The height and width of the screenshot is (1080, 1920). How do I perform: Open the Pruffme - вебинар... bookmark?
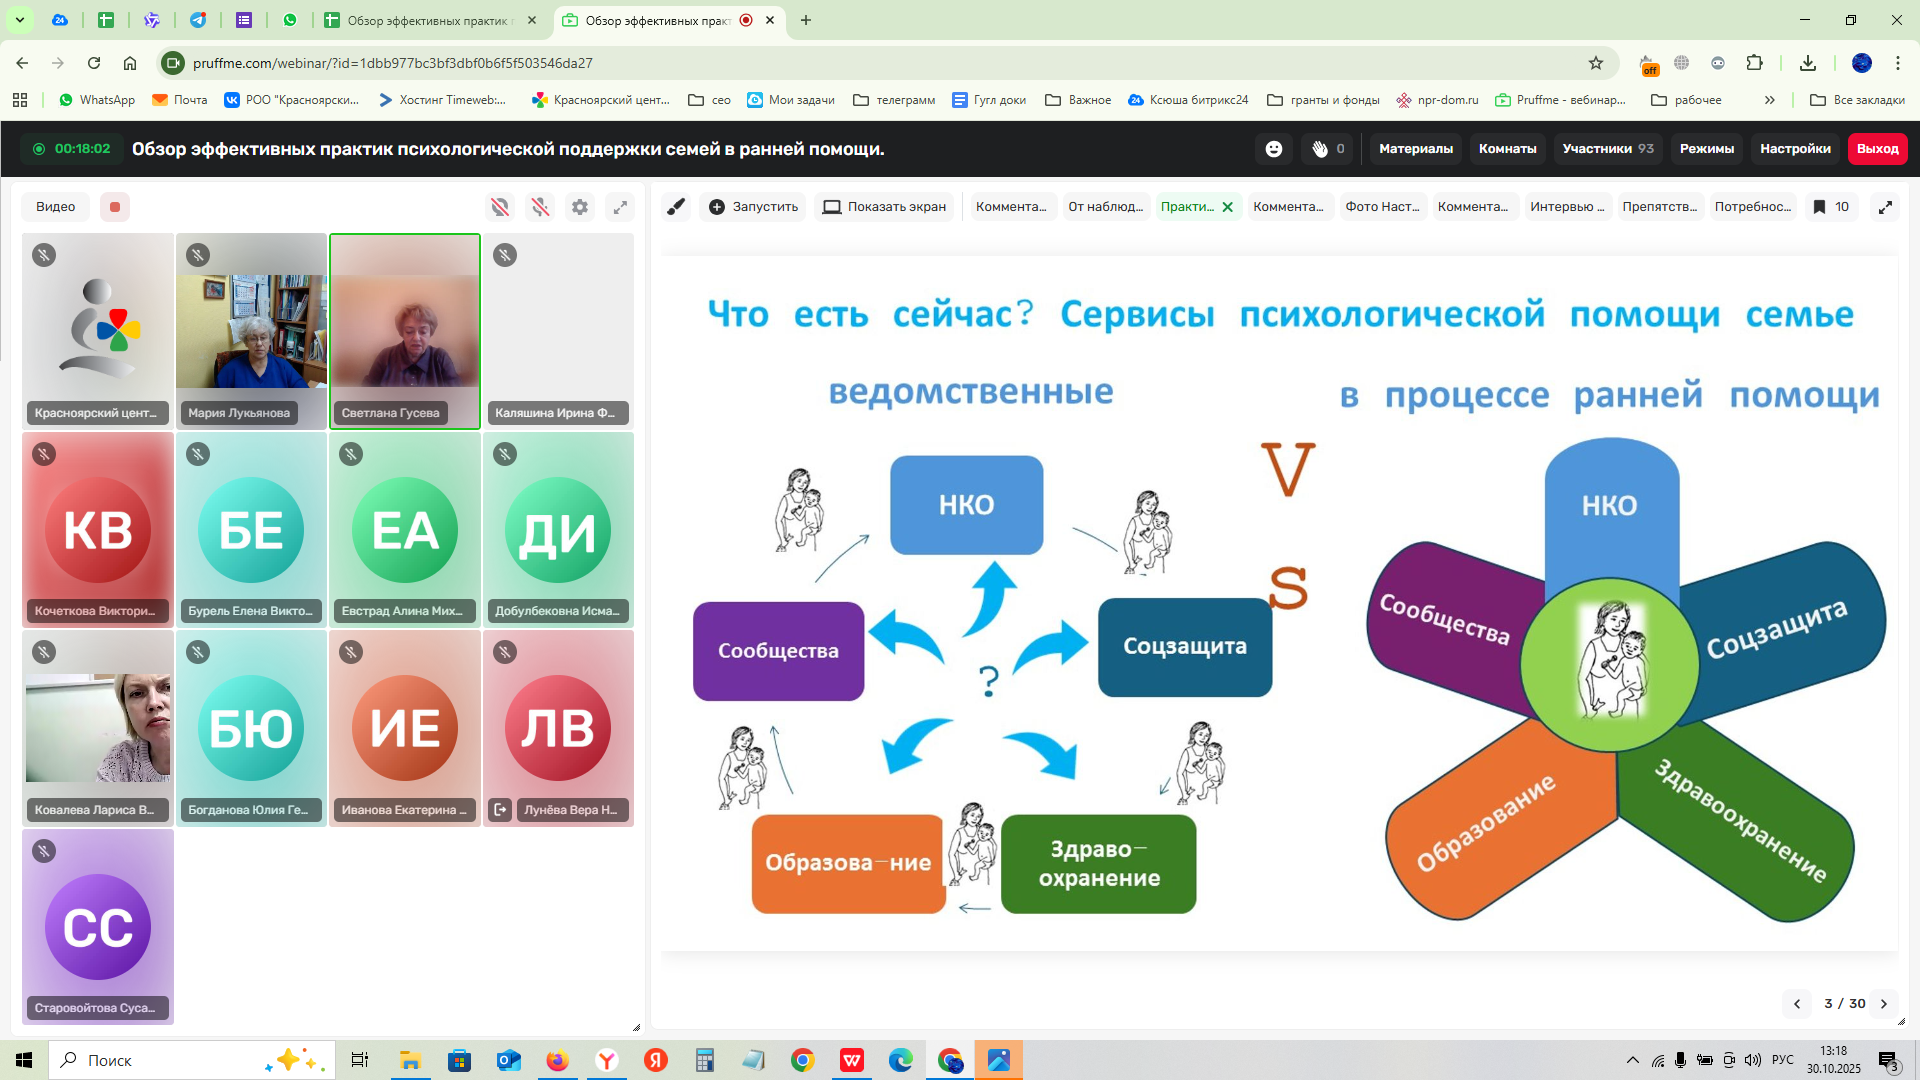pos(1560,100)
